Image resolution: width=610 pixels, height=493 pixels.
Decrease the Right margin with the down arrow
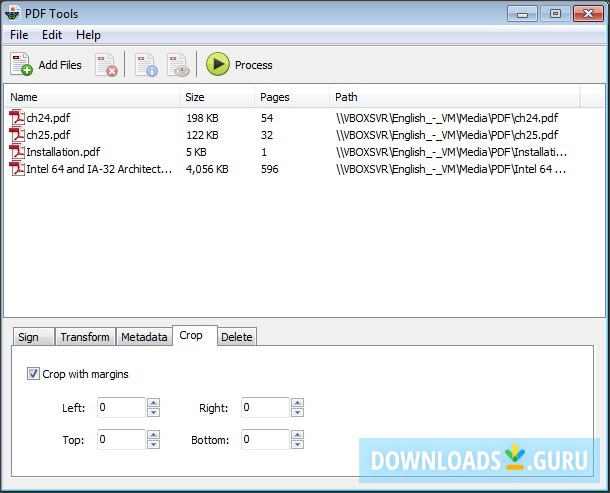(x=297, y=412)
